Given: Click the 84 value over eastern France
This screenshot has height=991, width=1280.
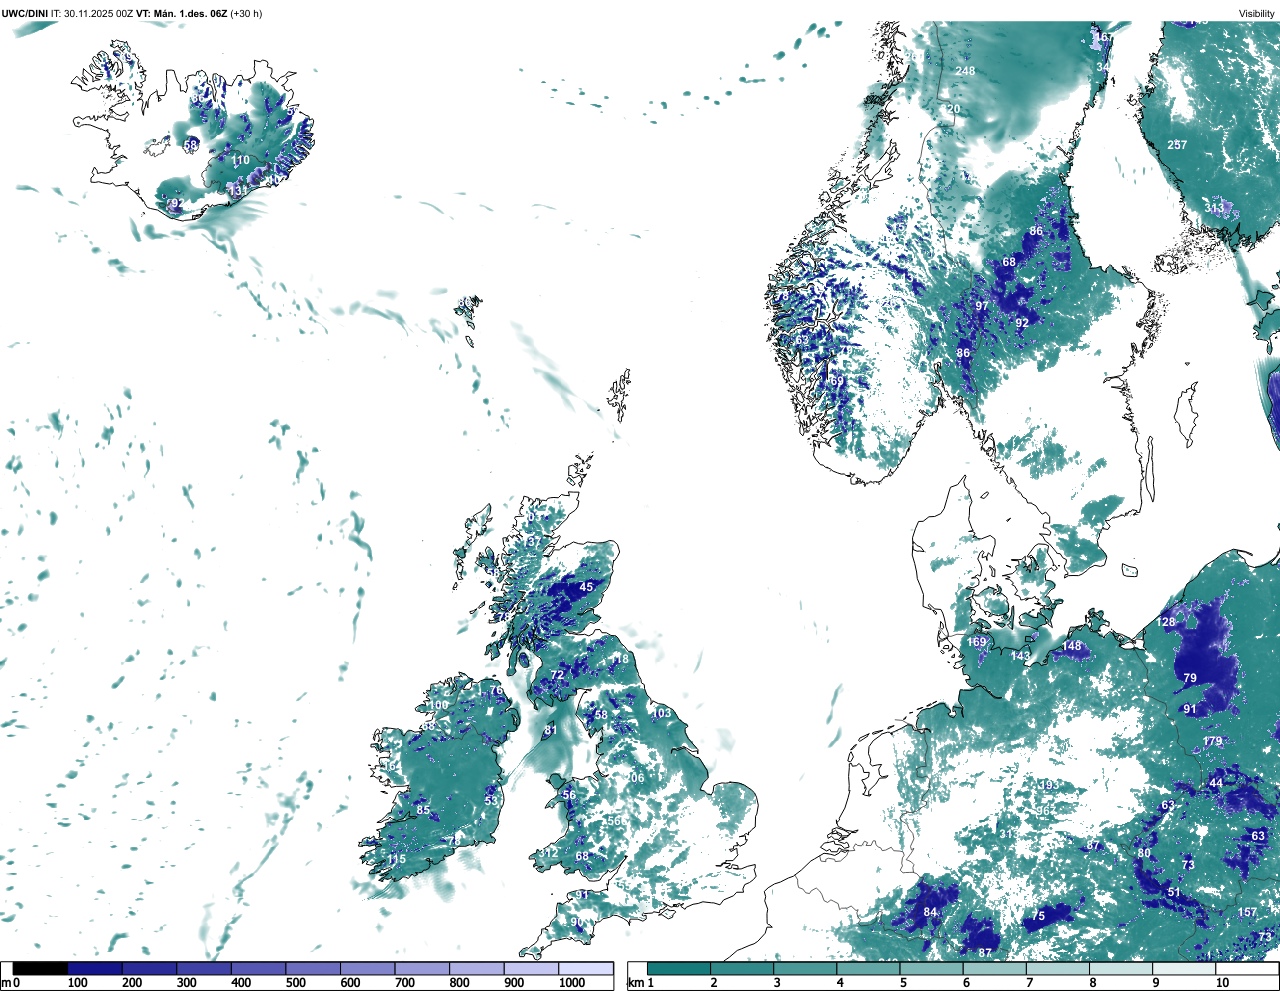Looking at the screenshot, I should click(931, 912).
